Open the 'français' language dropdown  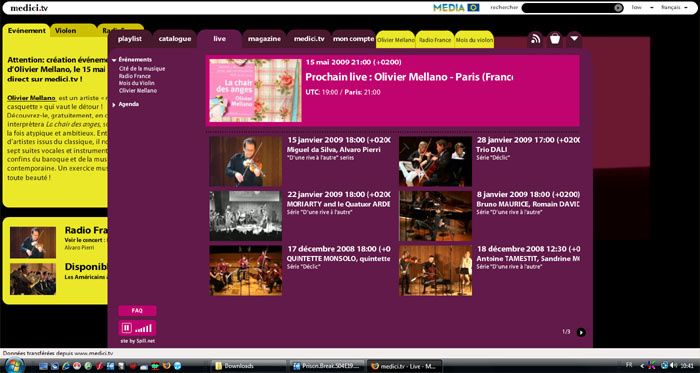coord(674,8)
